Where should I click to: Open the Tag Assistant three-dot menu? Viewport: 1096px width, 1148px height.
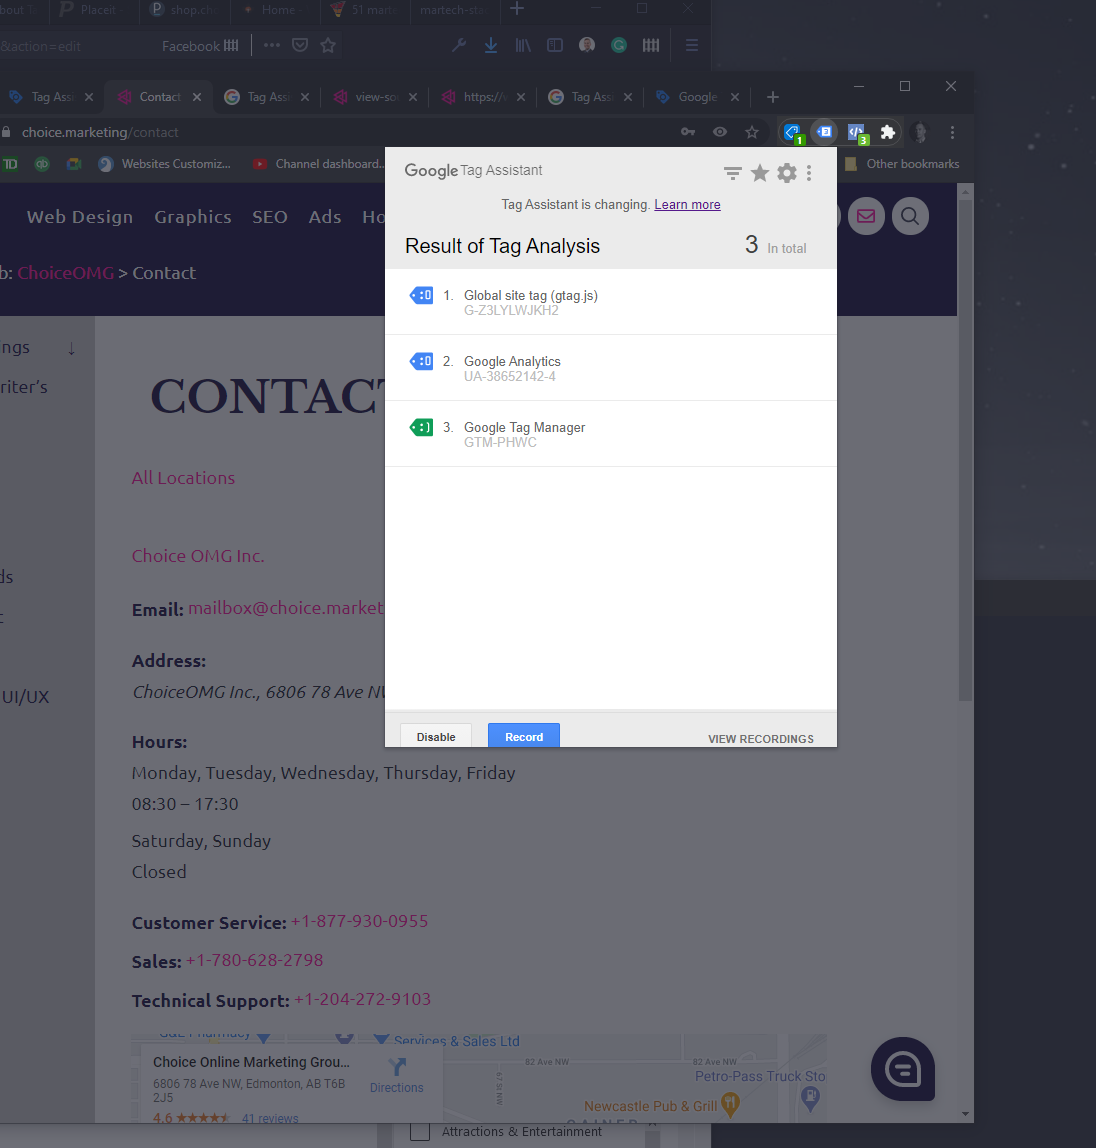pos(809,173)
